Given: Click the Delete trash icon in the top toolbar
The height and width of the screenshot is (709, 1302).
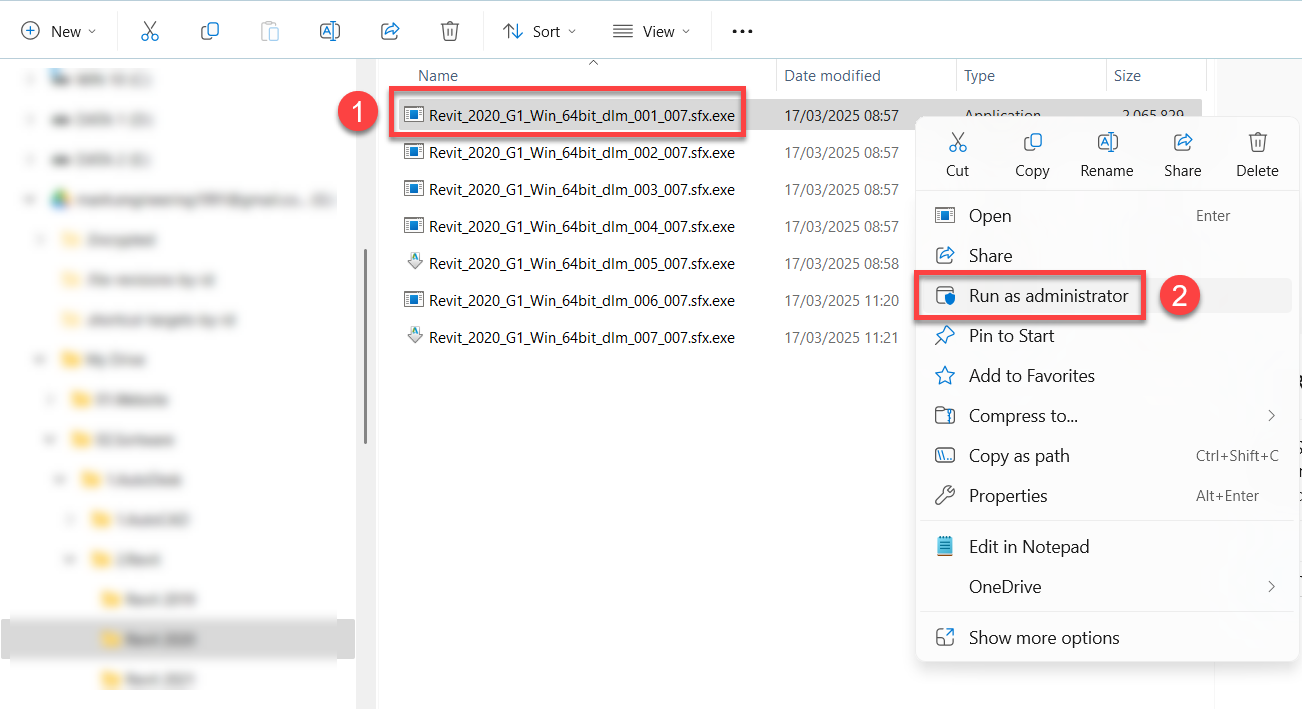Looking at the screenshot, I should (x=450, y=31).
